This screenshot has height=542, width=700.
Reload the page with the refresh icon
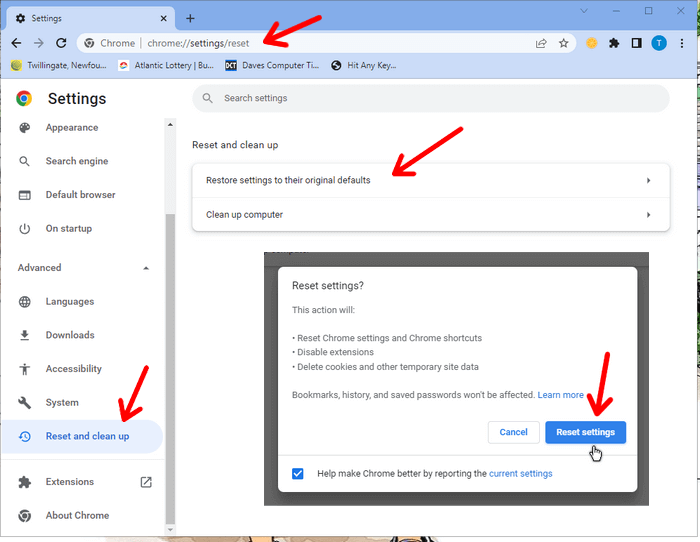(x=61, y=43)
